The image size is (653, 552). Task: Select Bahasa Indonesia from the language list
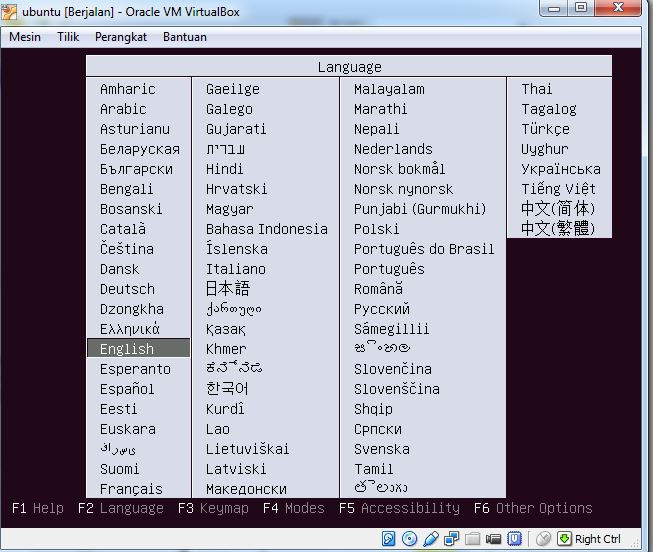(267, 229)
